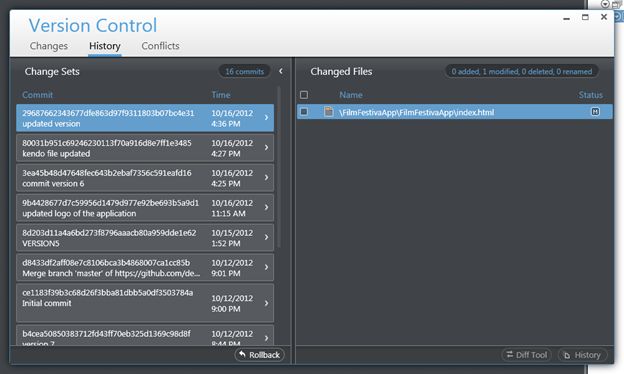Select the 'commit version 6' commit
The height and width of the screenshot is (374, 624).
[145, 177]
